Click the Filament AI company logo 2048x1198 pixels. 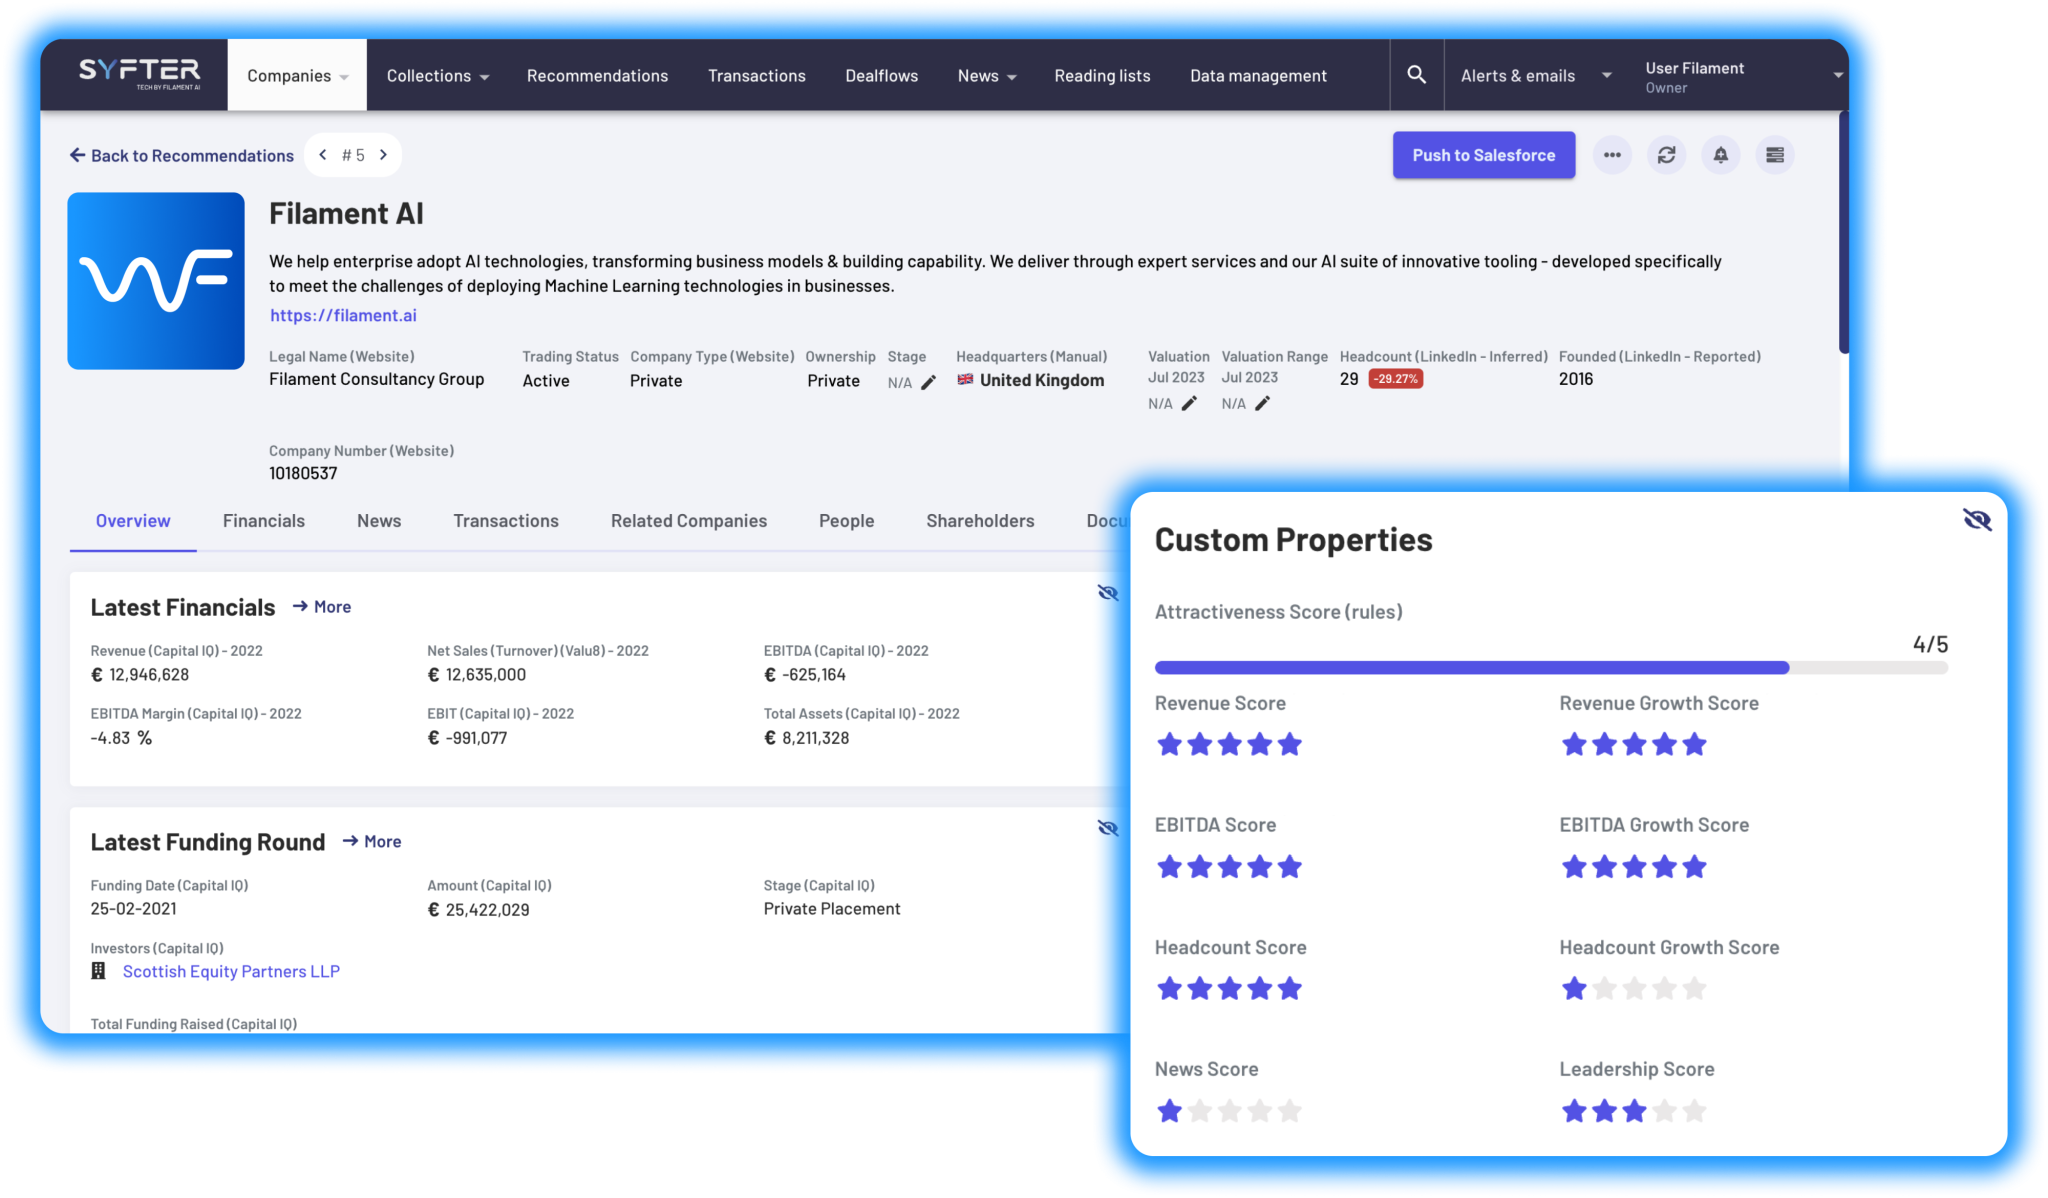tap(156, 281)
